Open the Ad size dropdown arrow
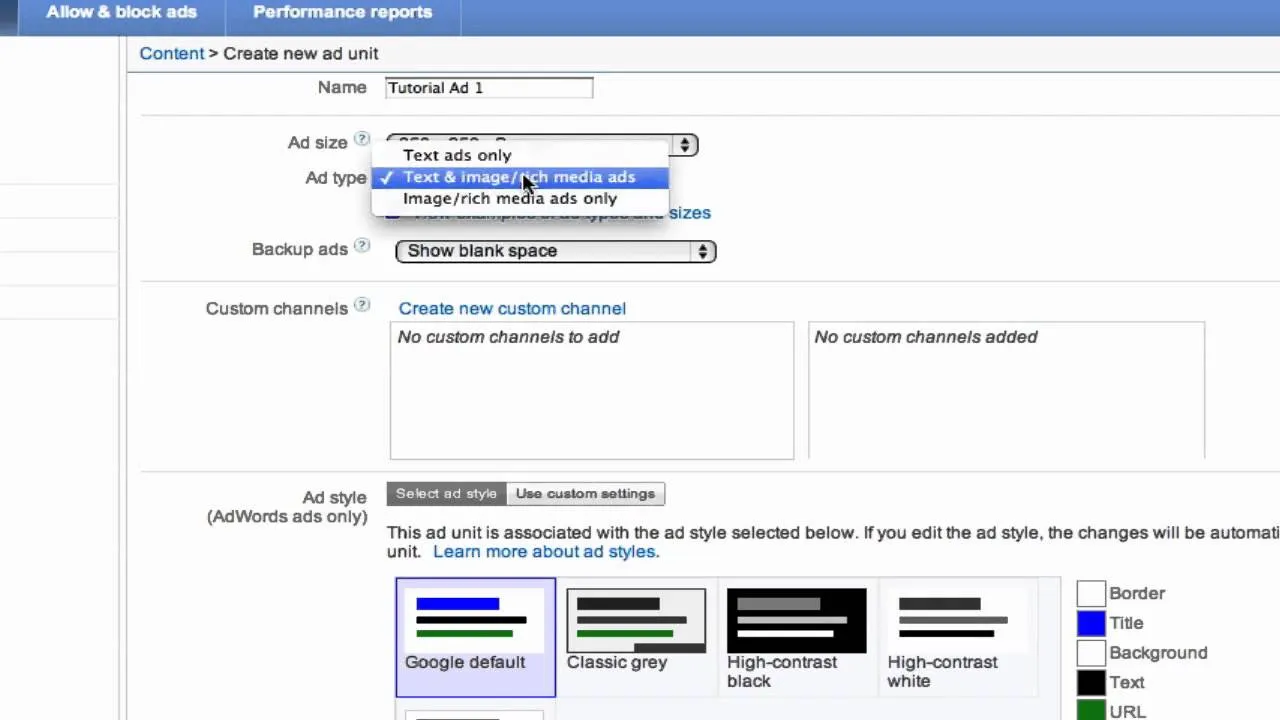Viewport: 1280px width, 720px height. pos(684,145)
